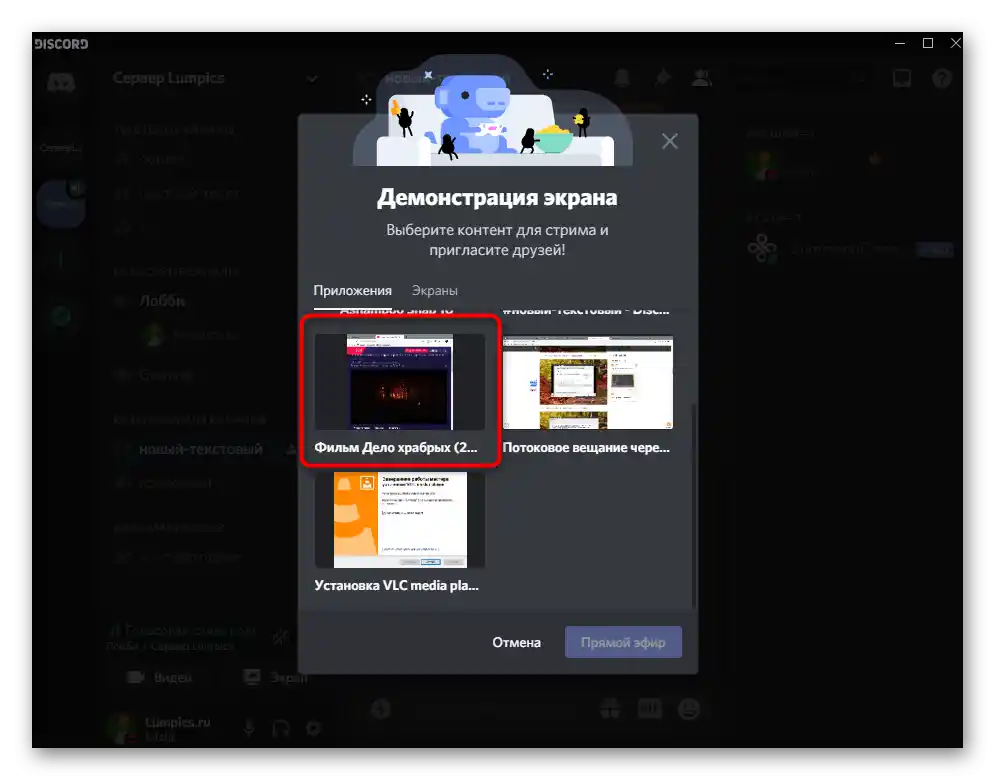Click the Отмена button

[x=517, y=642]
